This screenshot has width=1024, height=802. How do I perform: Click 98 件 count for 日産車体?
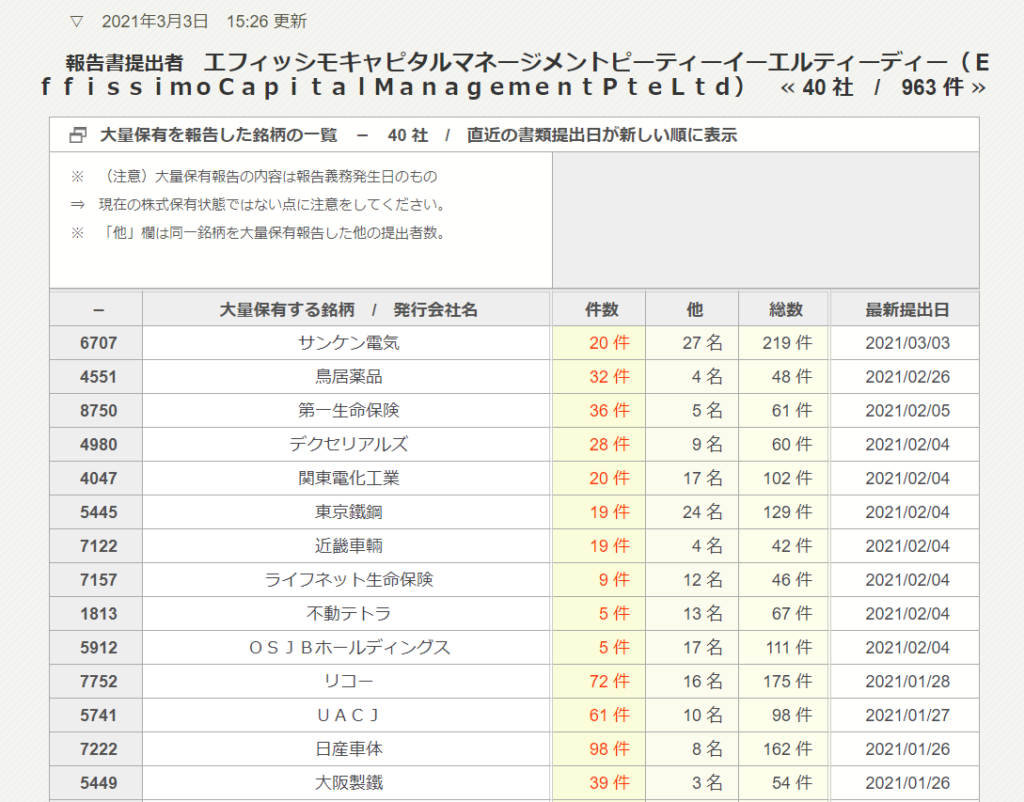pyautogui.click(x=609, y=749)
